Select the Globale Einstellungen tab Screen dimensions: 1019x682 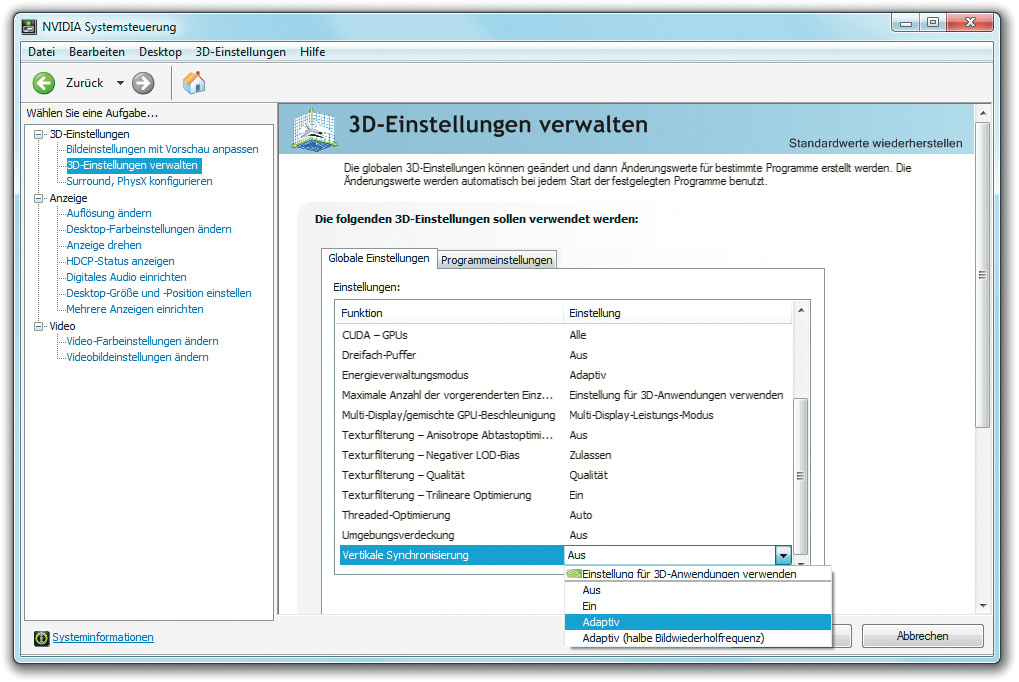pyautogui.click(x=379, y=258)
